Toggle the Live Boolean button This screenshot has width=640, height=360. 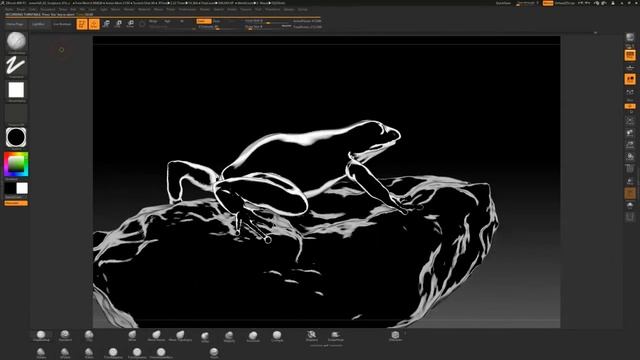click(x=62, y=24)
